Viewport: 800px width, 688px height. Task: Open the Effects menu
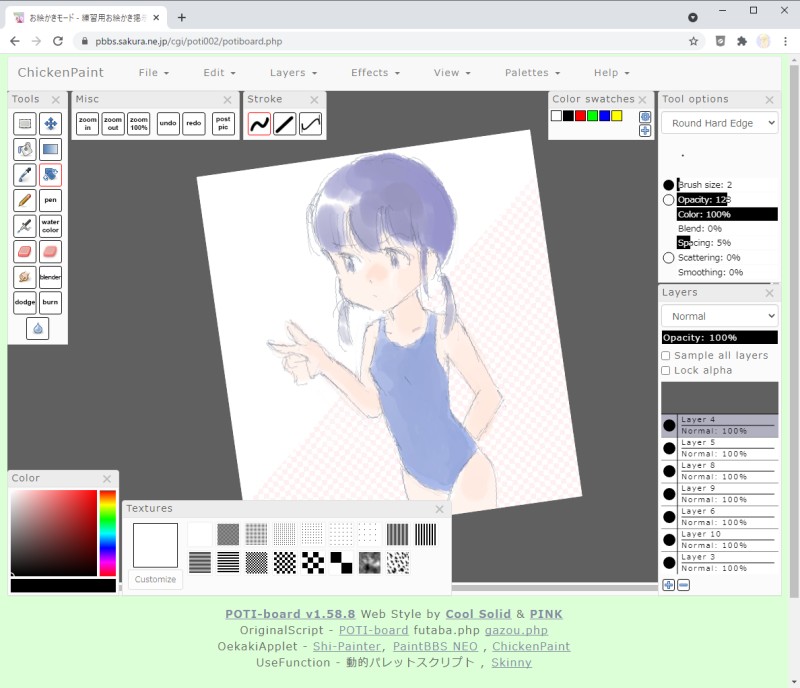(x=375, y=73)
